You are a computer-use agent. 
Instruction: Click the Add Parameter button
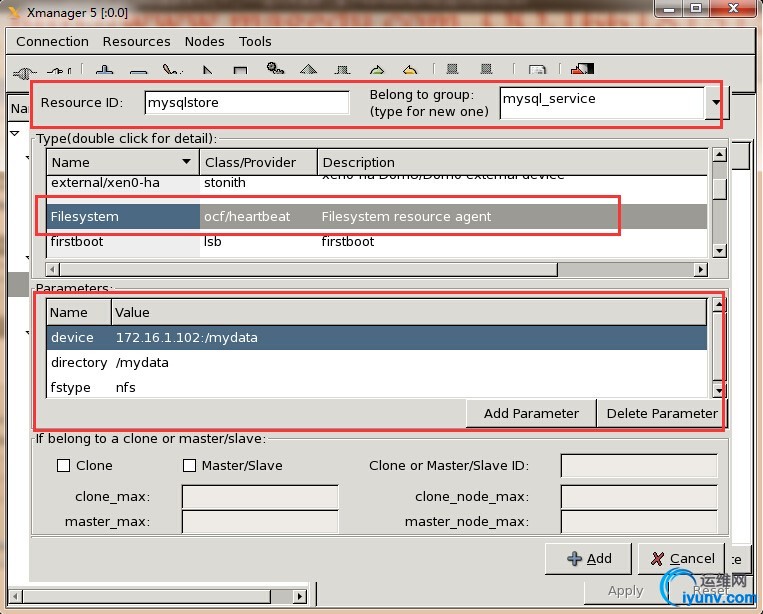pos(531,414)
